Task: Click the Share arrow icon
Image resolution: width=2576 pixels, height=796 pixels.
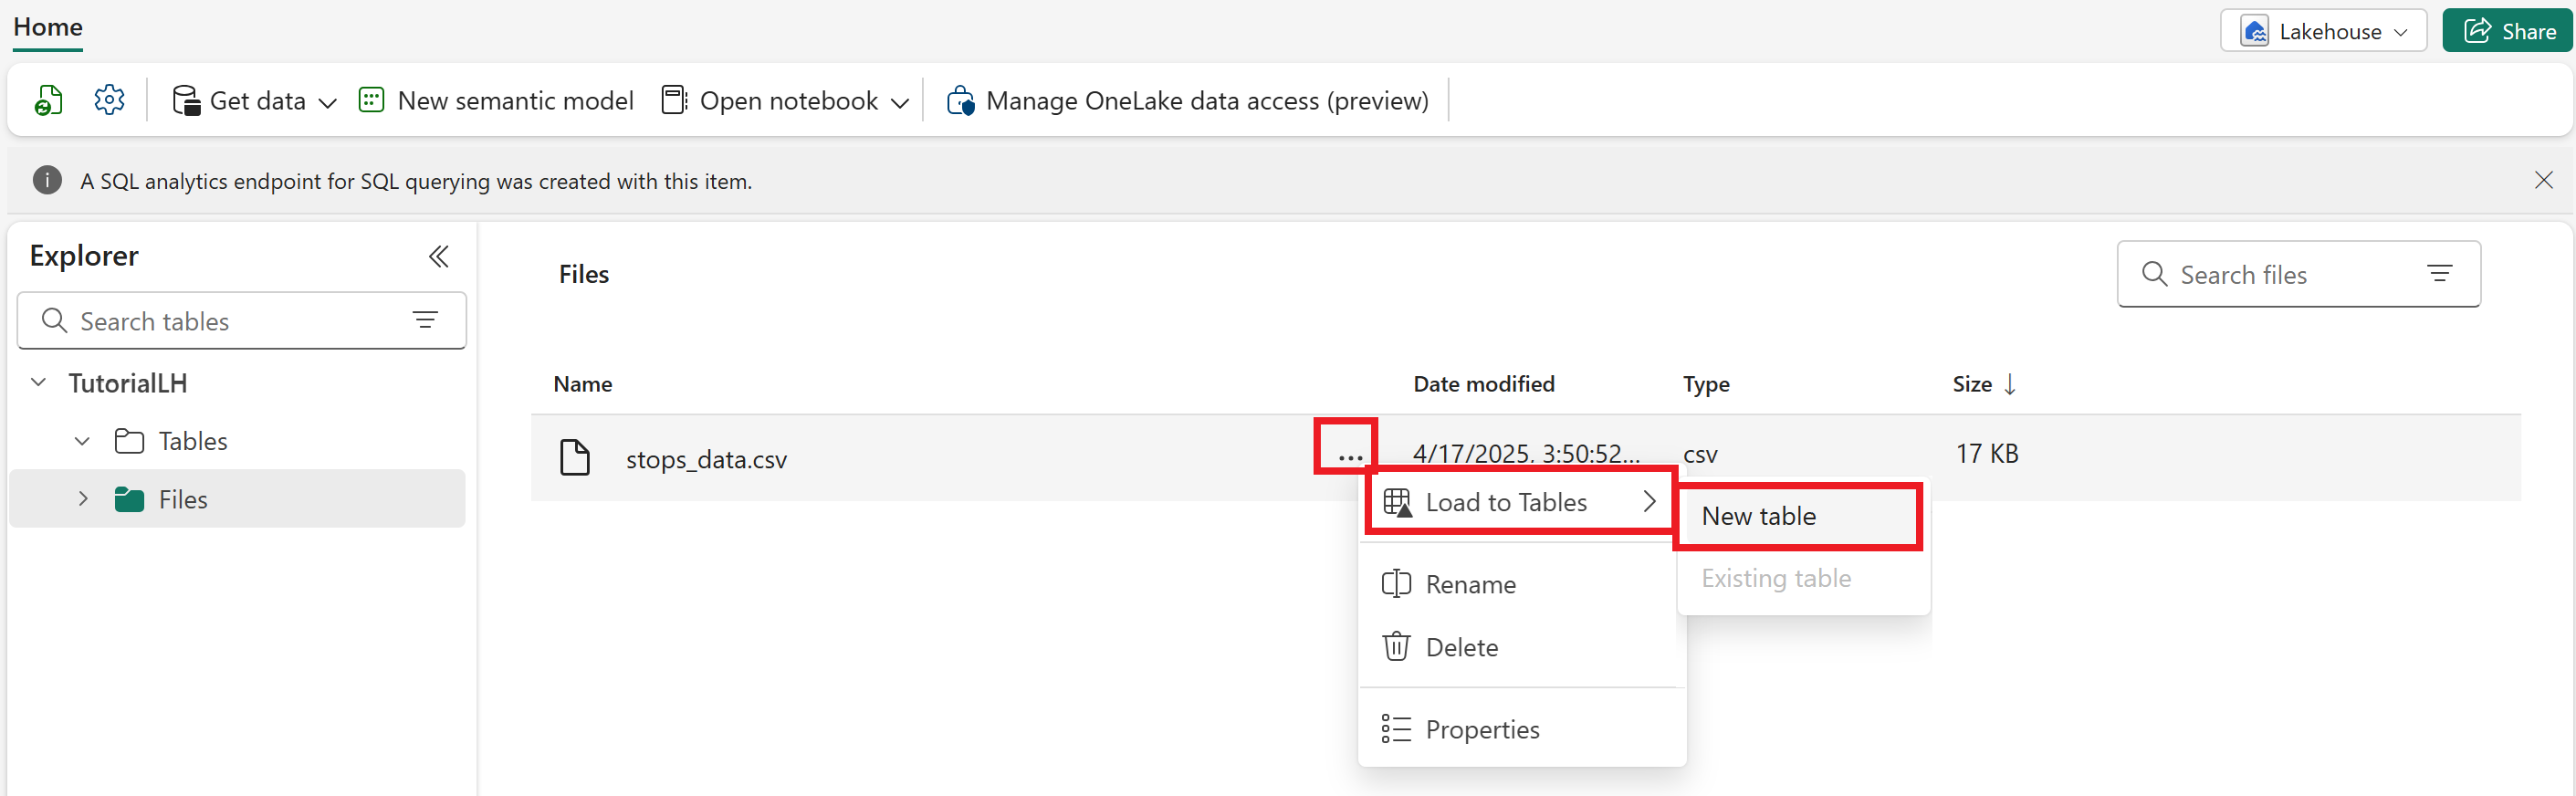Action: click(x=2476, y=30)
